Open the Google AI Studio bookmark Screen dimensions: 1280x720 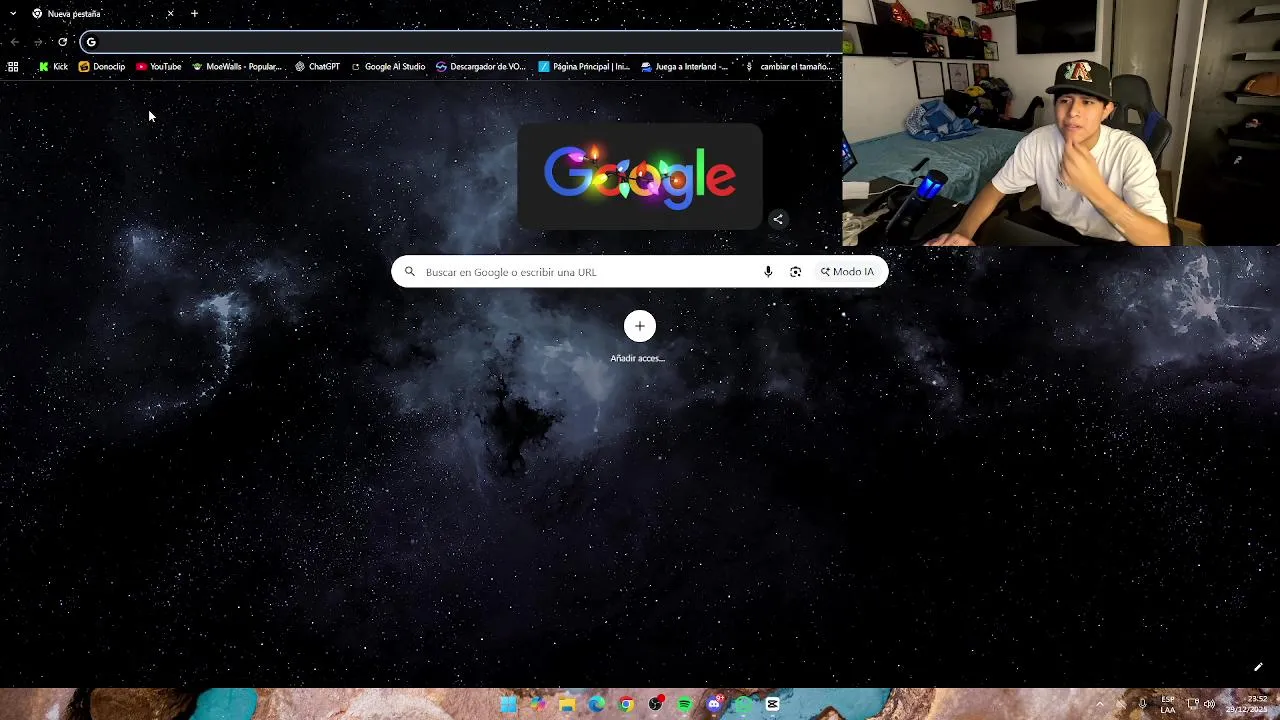tap(388, 67)
